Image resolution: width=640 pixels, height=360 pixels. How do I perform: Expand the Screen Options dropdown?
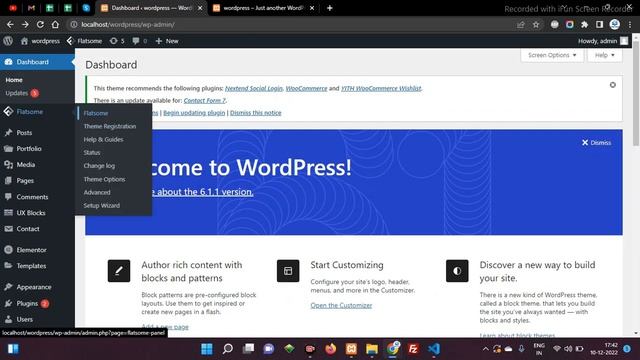coord(552,55)
